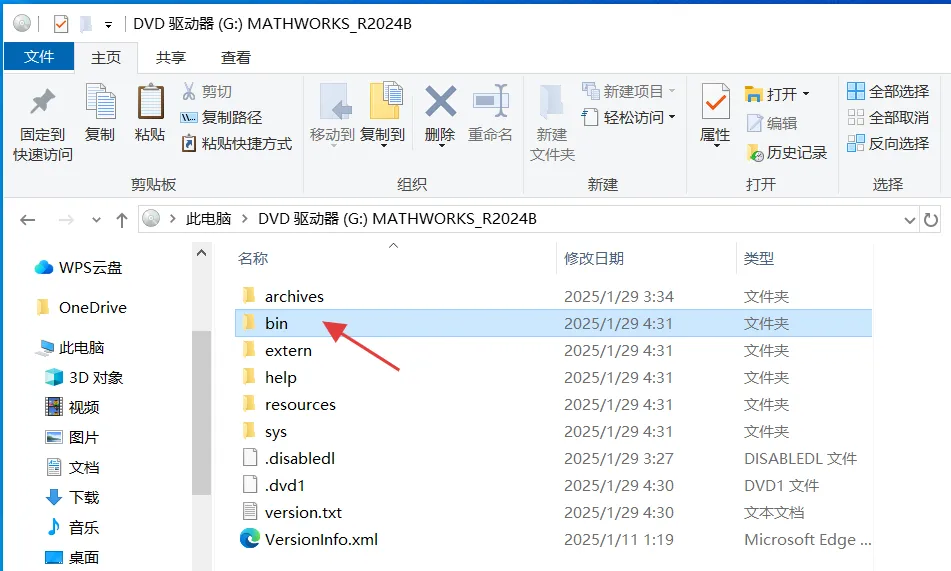Click Paste Shortcut (粘贴快捷方式)
This screenshot has height=571, width=951.
[x=237, y=143]
